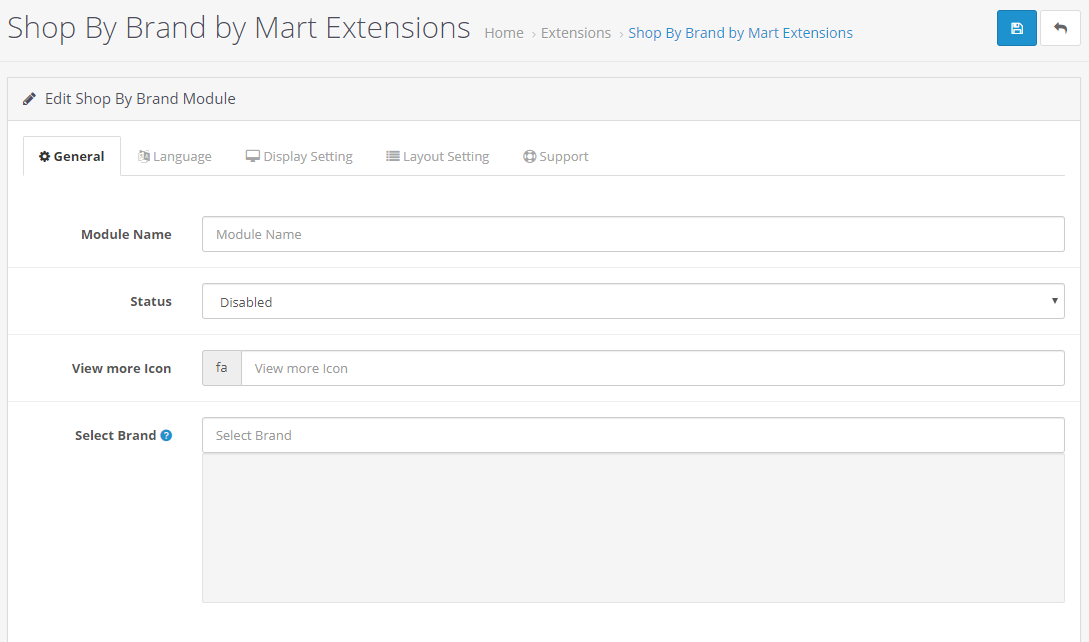Viewport: 1089px width, 642px height.
Task: Click the back arrow button
Action: 1060,28
